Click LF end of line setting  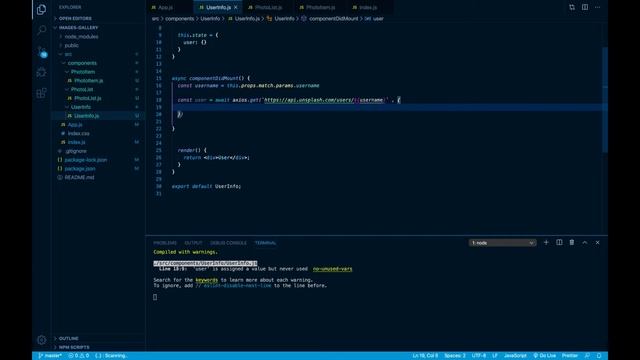495,356
